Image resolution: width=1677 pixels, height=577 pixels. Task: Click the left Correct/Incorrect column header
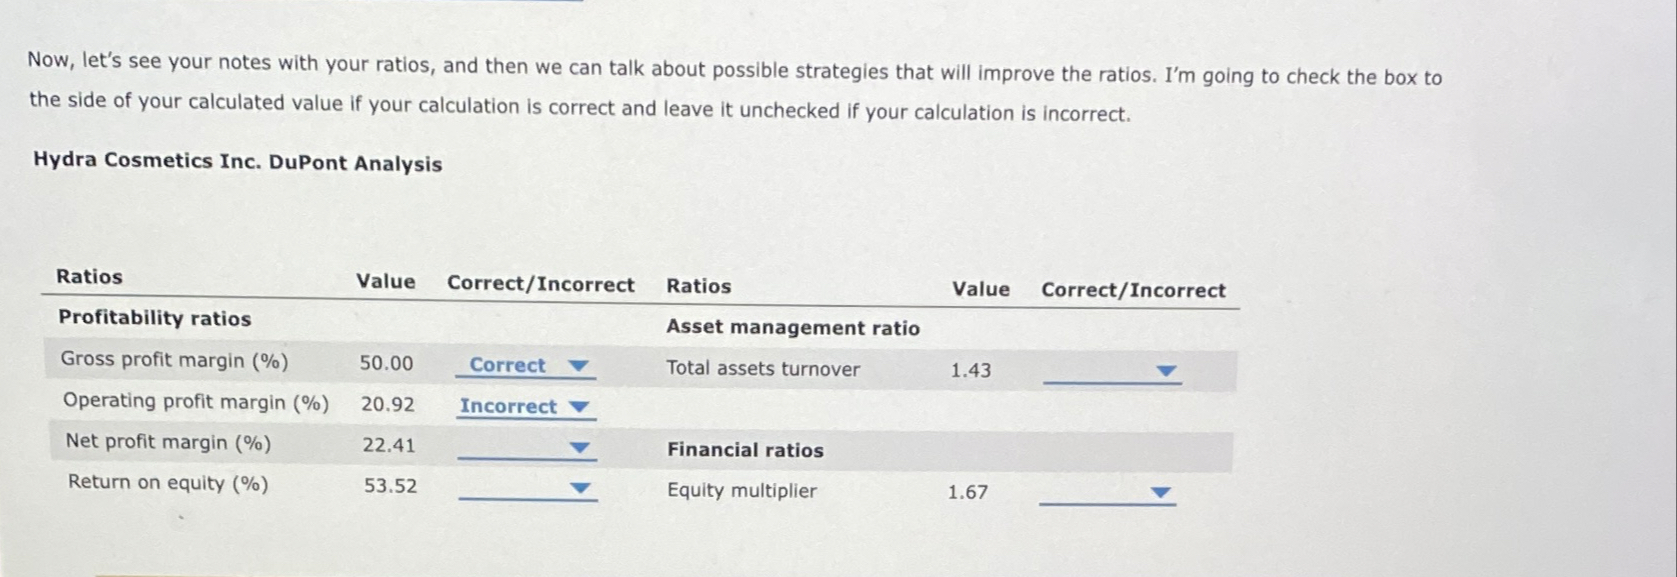(541, 284)
